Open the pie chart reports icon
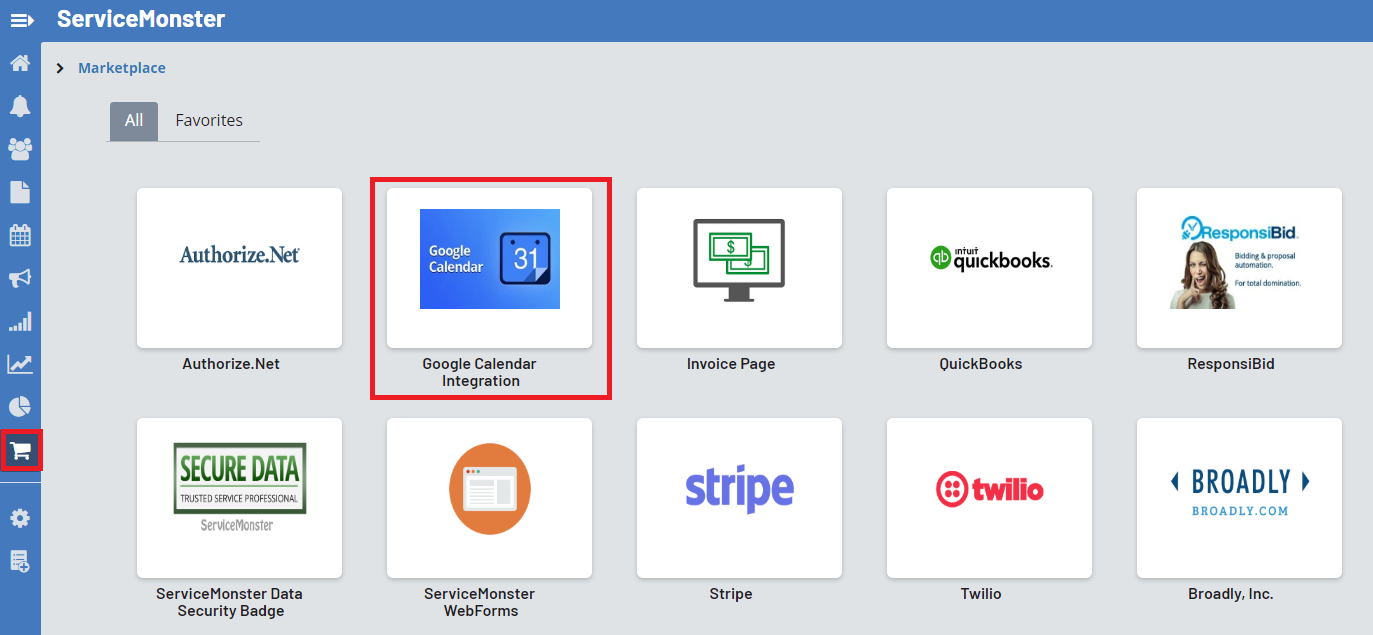 pos(20,407)
